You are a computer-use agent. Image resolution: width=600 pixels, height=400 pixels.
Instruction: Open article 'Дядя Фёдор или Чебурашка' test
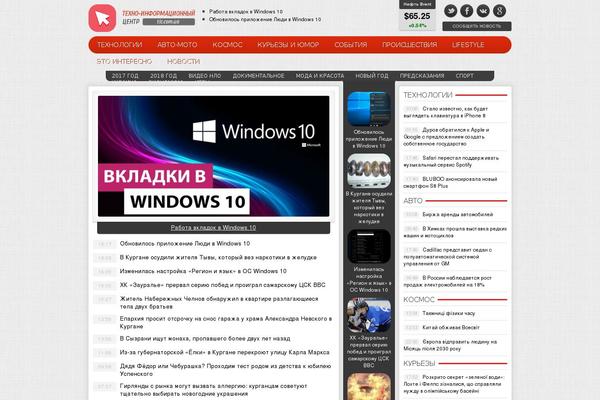(225, 370)
